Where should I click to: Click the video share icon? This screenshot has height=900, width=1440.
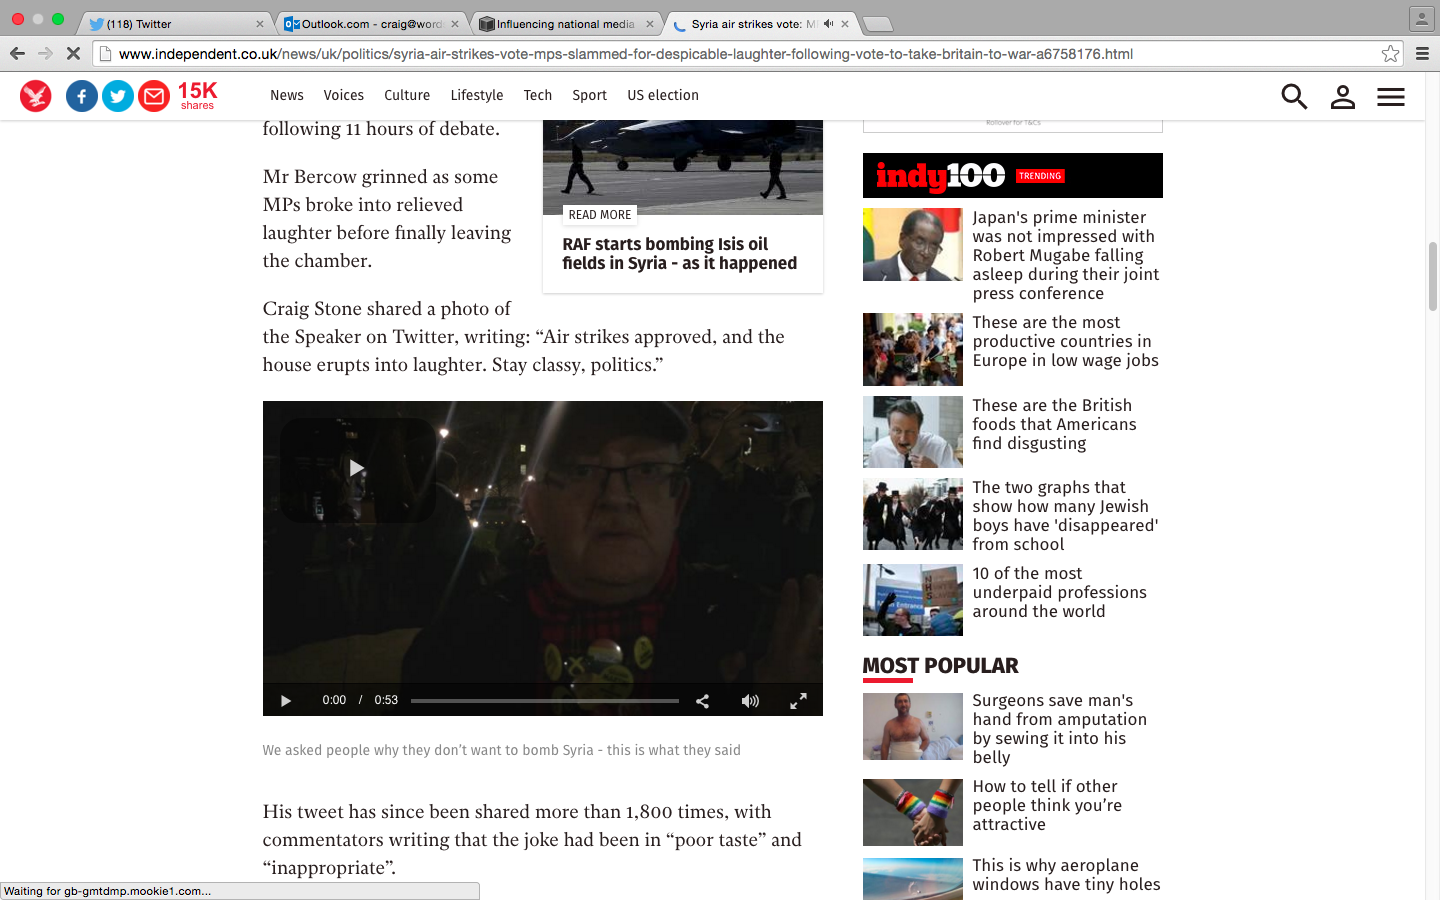pyautogui.click(x=703, y=701)
